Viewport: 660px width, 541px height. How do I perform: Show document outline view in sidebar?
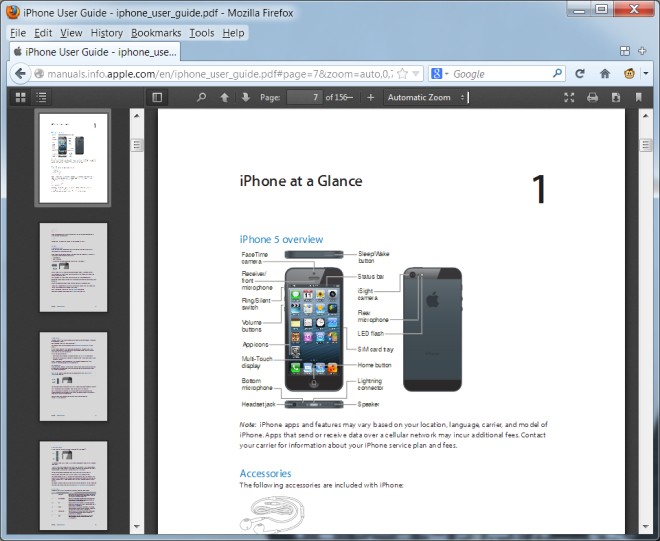pyautogui.click(x=41, y=97)
